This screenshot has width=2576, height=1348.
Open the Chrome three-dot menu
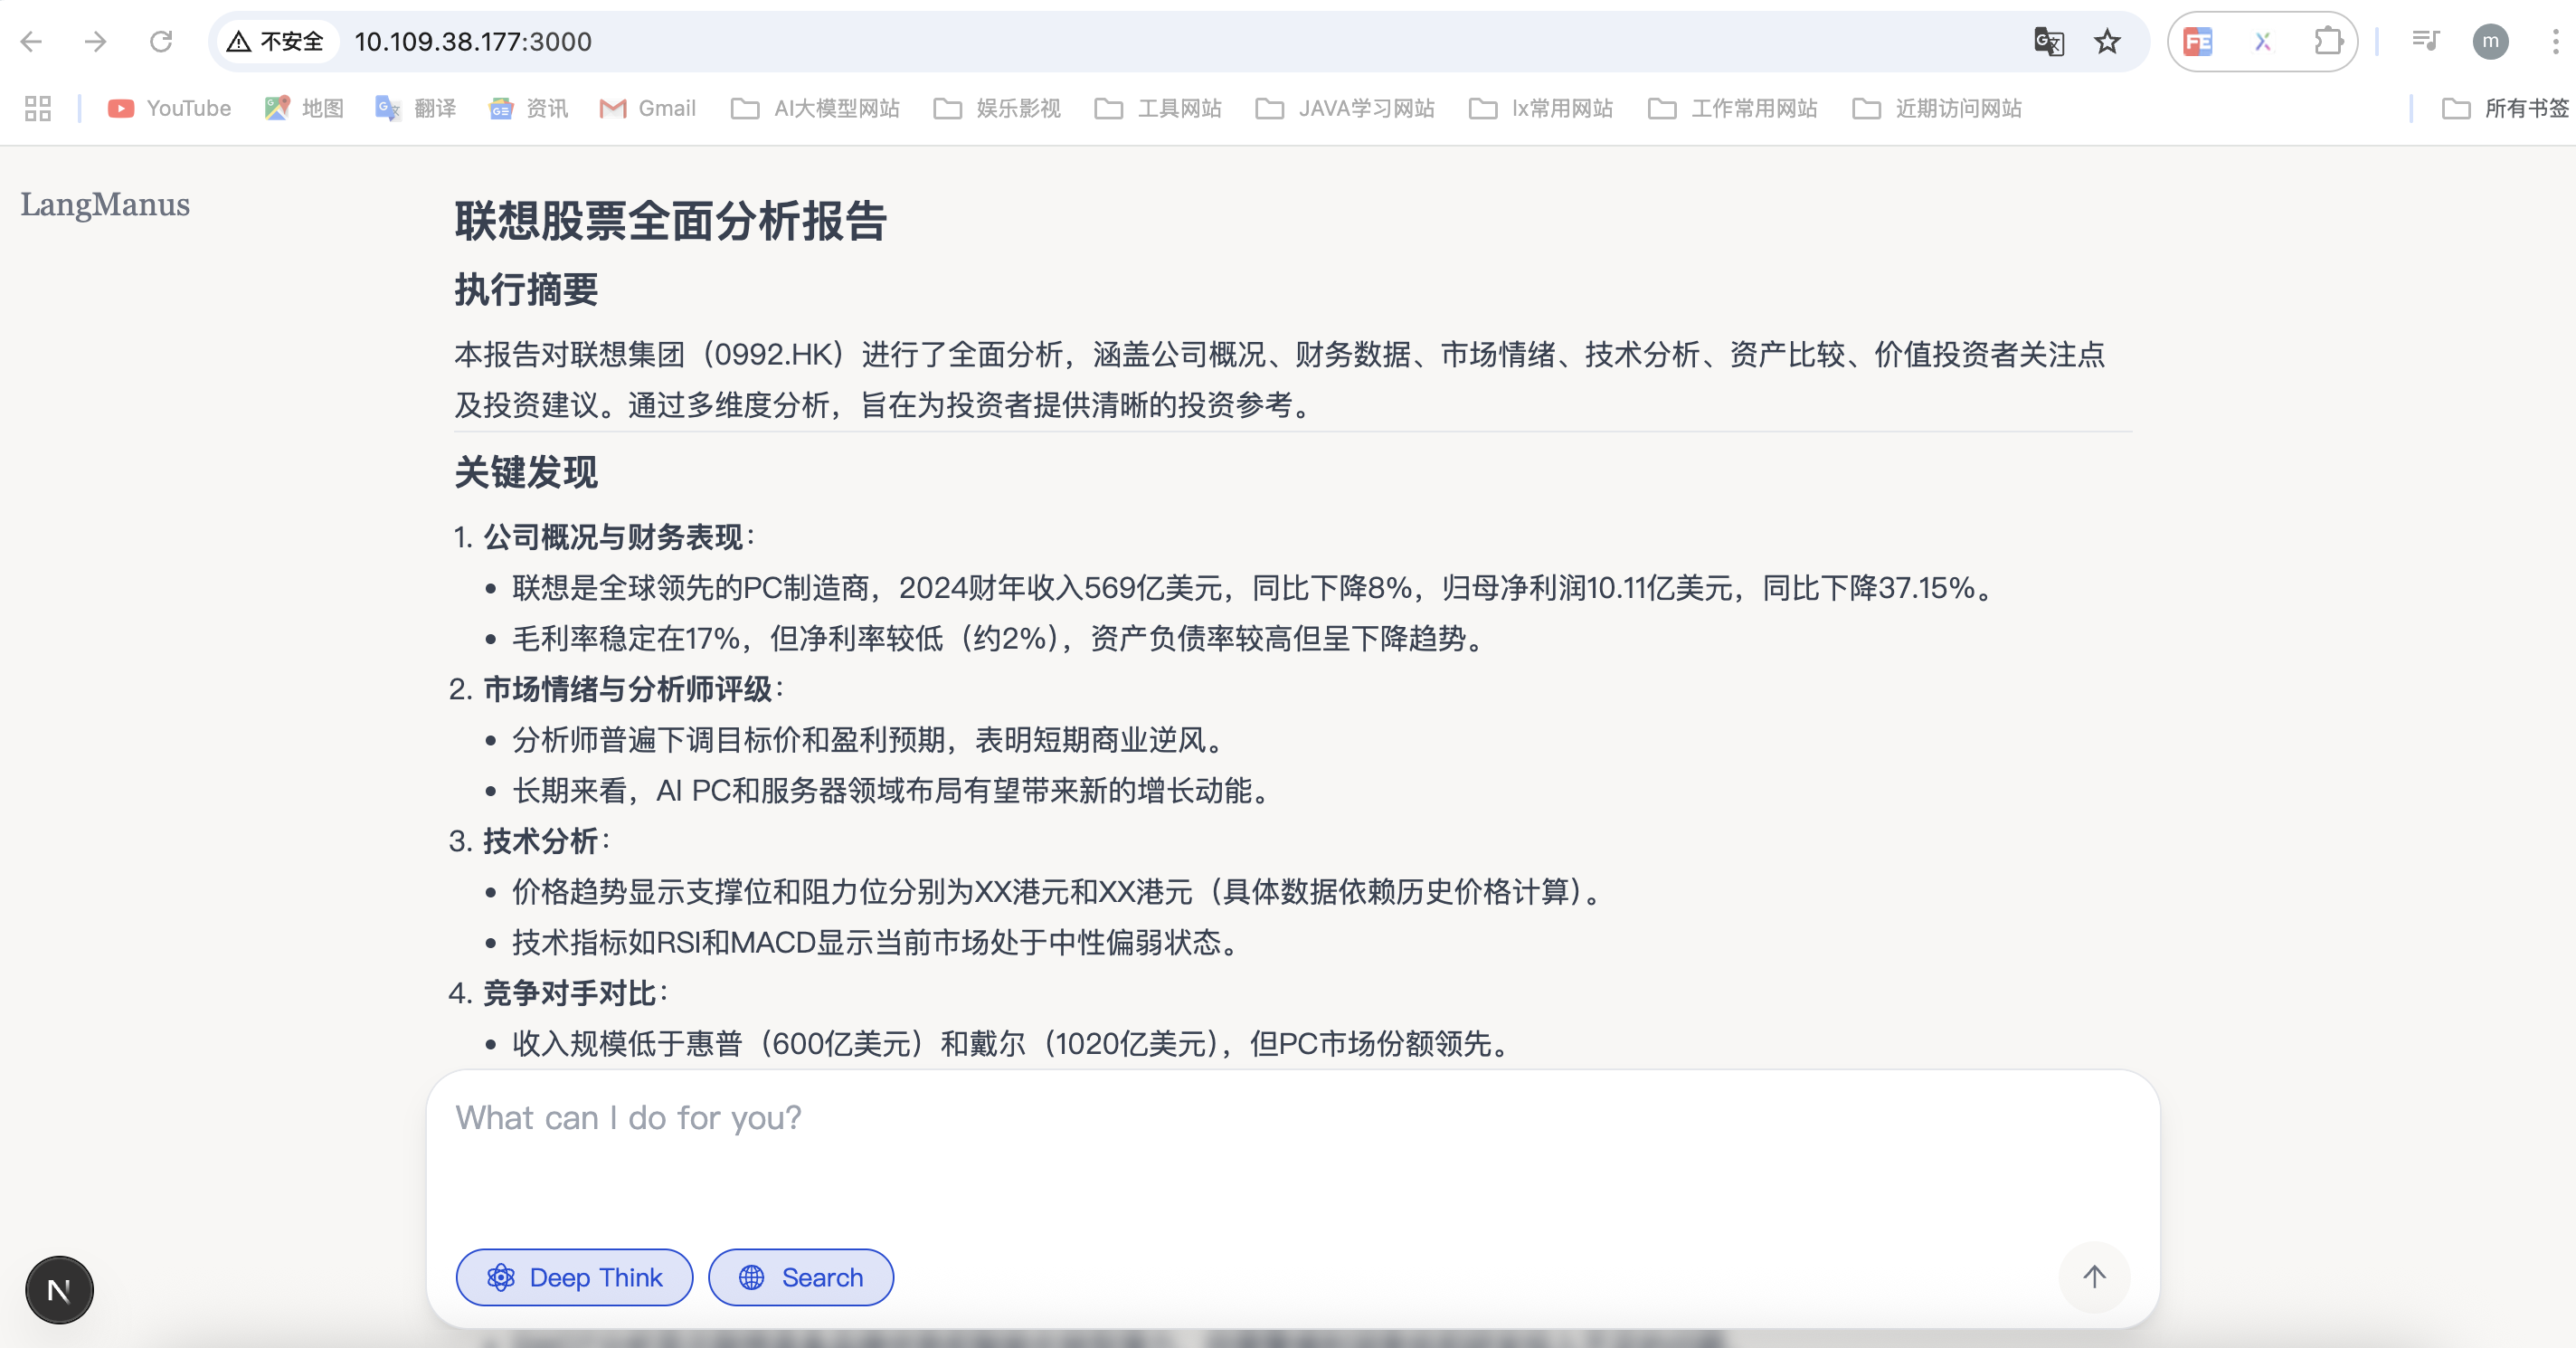[2555, 42]
